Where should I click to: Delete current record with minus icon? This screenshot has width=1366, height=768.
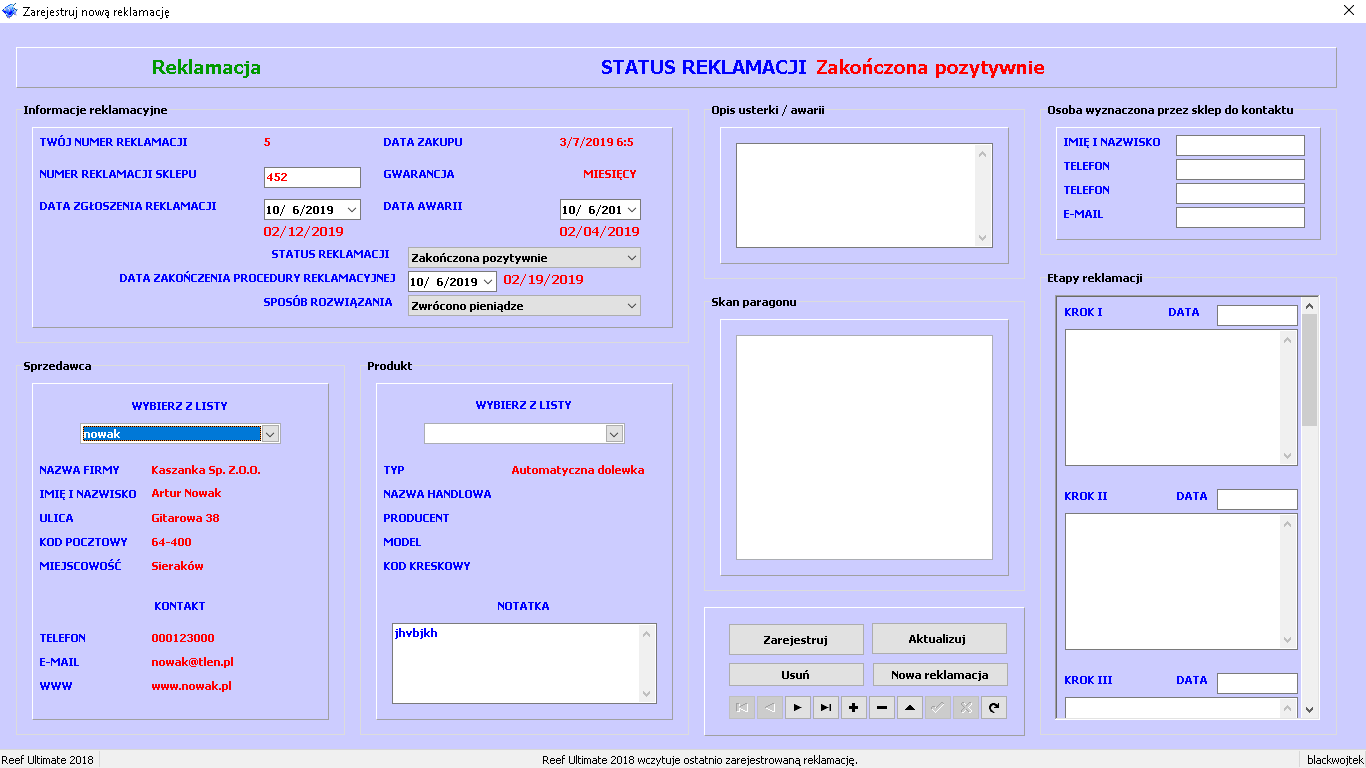click(x=882, y=708)
